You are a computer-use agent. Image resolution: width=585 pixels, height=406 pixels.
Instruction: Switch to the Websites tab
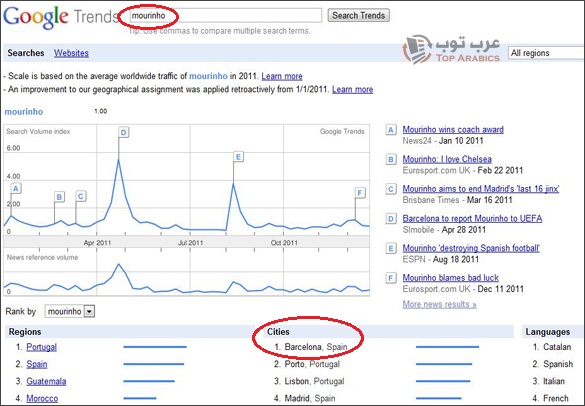(x=71, y=53)
